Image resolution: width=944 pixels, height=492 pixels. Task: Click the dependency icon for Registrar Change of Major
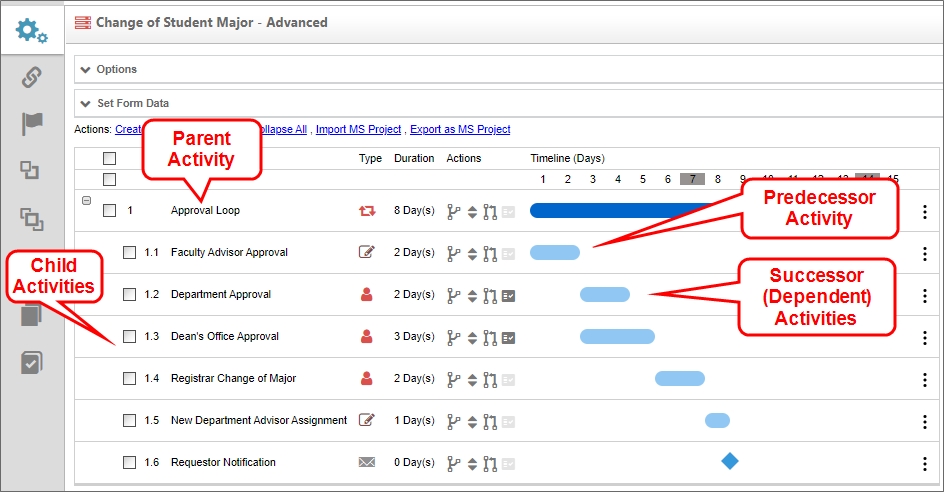point(490,379)
